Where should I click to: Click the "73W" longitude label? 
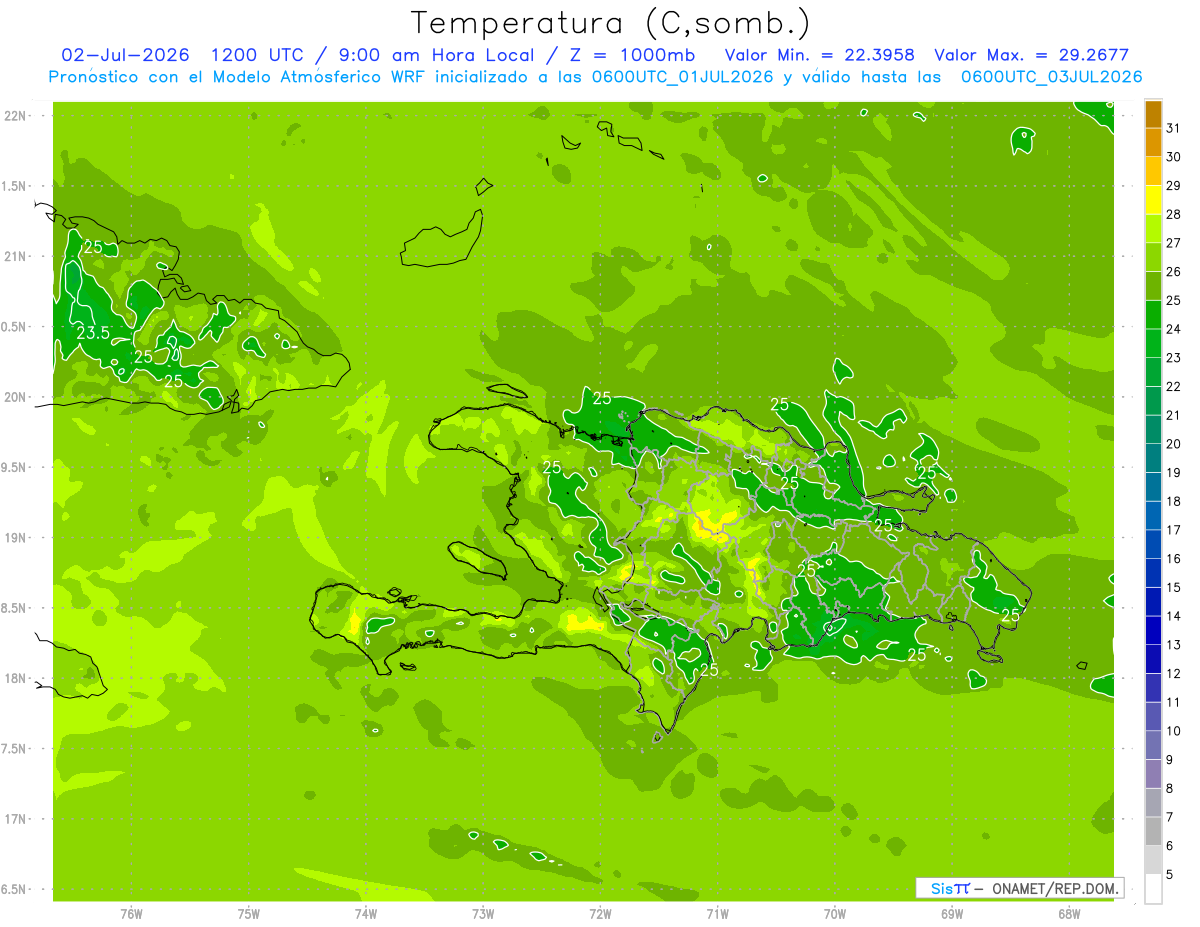(483, 913)
